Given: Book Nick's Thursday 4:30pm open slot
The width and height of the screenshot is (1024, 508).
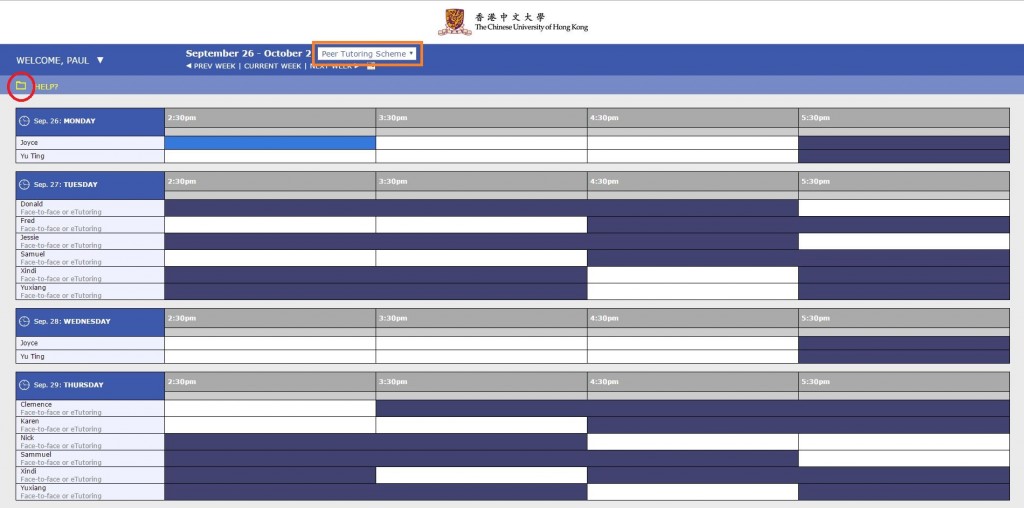Looking at the screenshot, I should 693,441.
